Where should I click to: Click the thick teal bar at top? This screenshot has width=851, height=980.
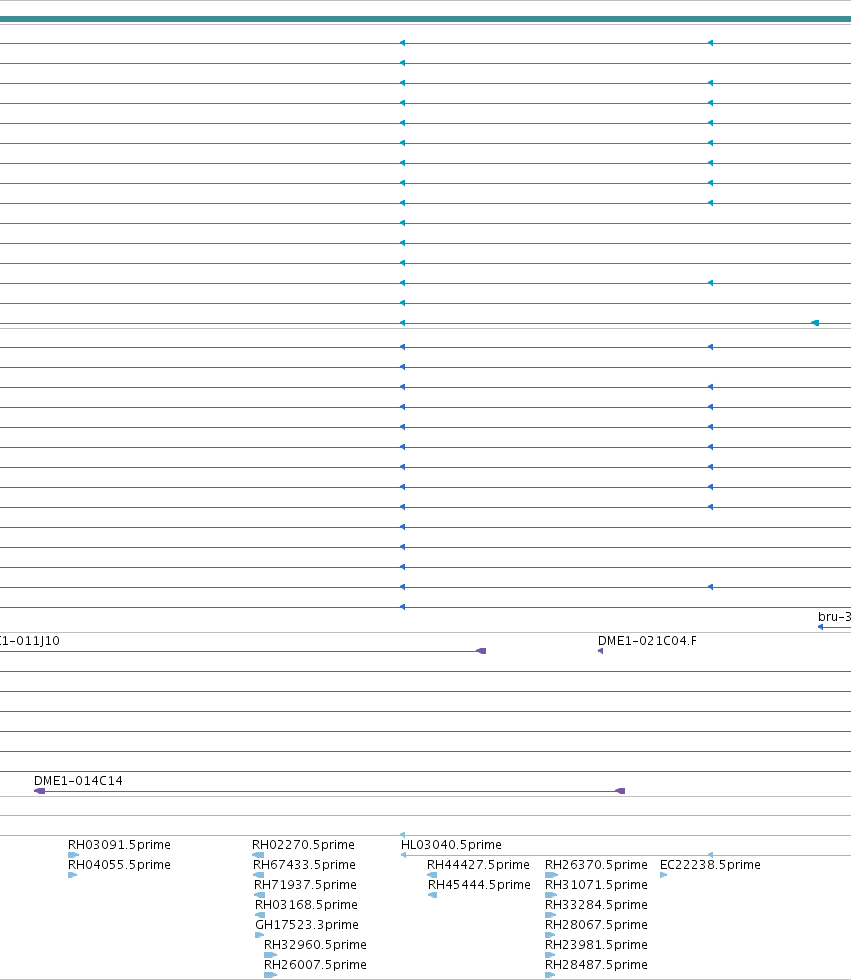(x=426, y=19)
